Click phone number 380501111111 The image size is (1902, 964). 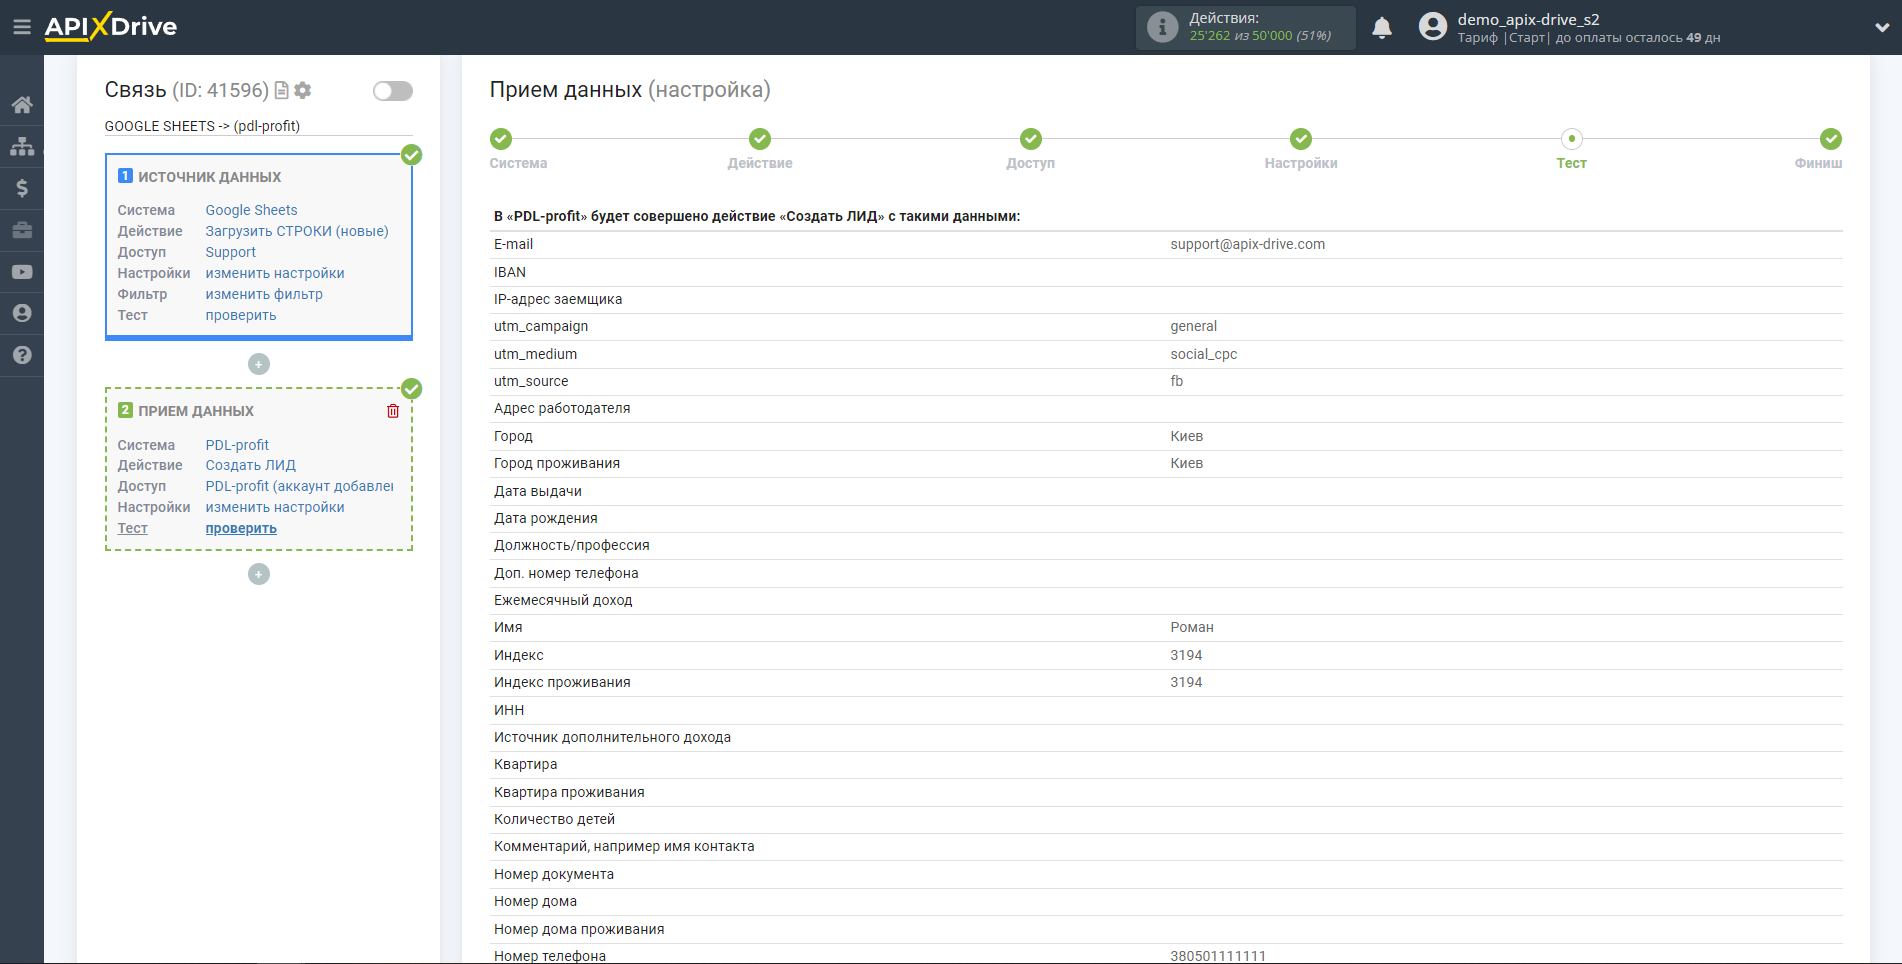(x=1217, y=956)
